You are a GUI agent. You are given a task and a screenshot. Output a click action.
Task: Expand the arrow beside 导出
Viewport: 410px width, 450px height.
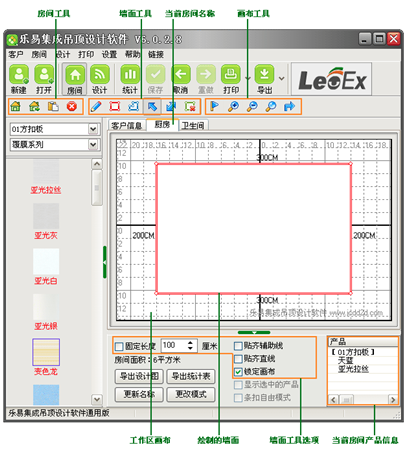[282, 79]
